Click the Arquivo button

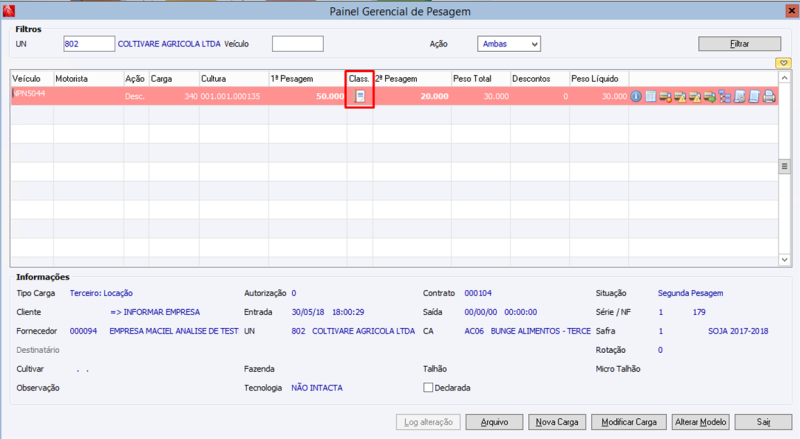pyautogui.click(x=494, y=422)
